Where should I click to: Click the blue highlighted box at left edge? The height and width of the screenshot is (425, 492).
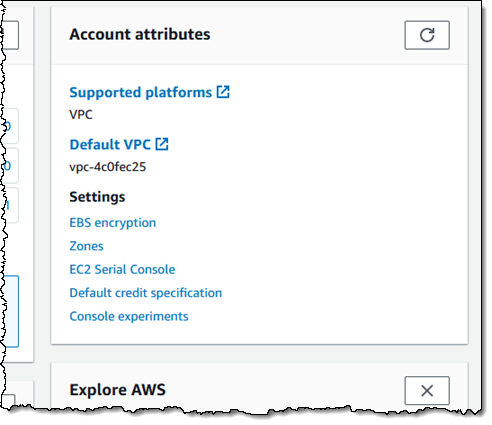[x=11, y=311]
